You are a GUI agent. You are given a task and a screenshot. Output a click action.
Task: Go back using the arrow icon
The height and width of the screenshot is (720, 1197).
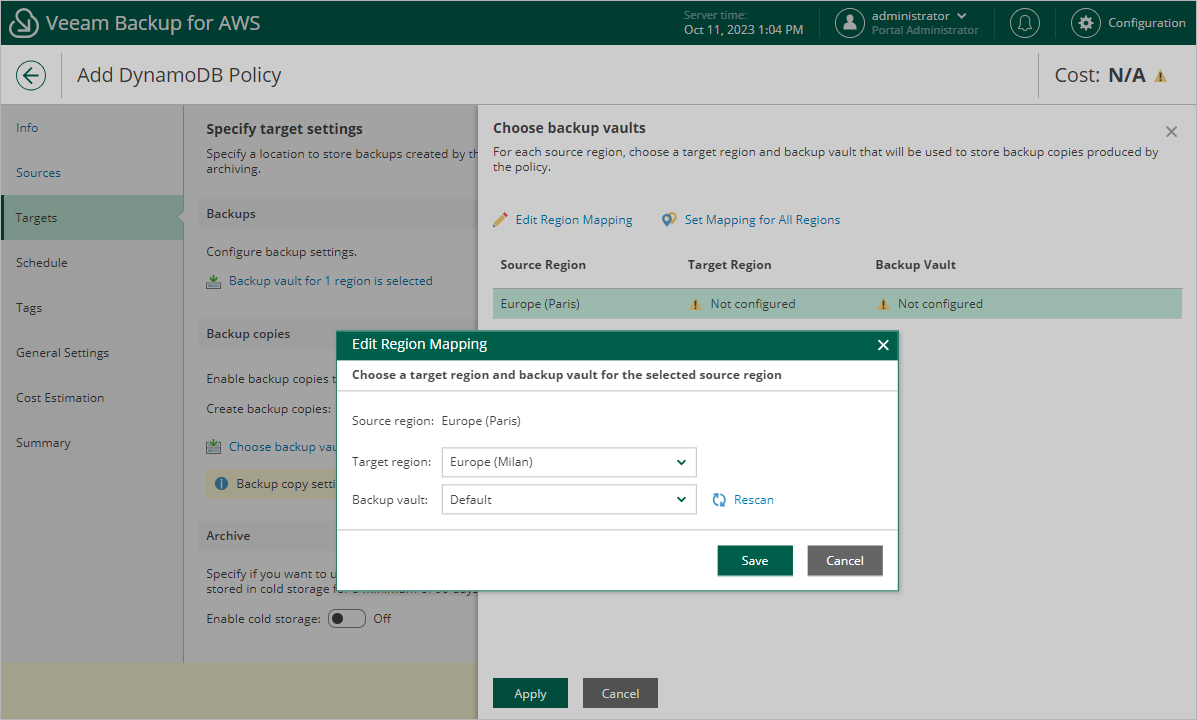click(31, 75)
